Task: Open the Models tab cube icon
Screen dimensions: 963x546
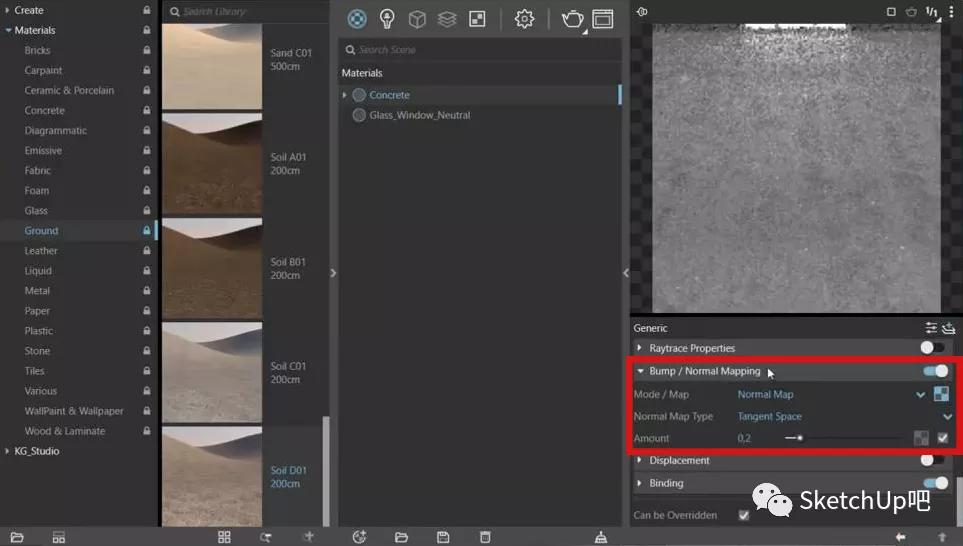Action: (x=417, y=19)
